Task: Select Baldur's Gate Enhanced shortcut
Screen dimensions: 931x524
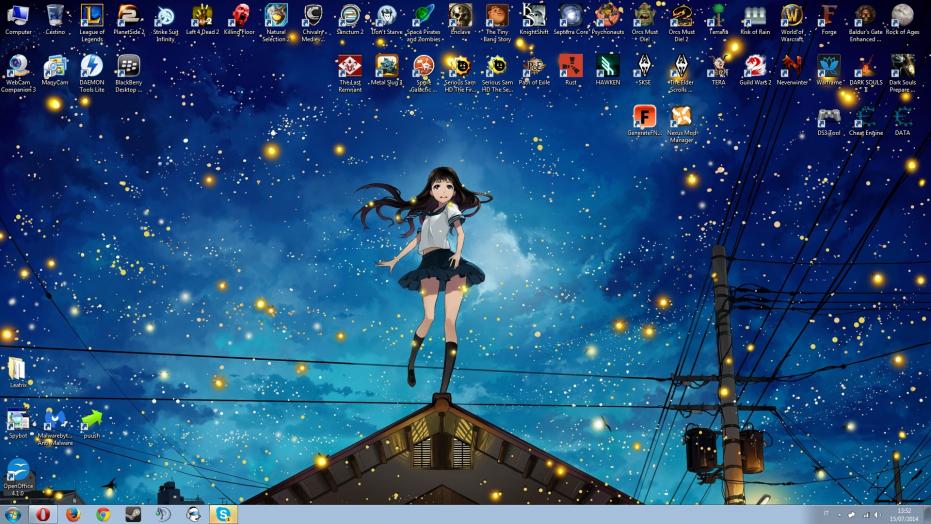Action: point(866,23)
